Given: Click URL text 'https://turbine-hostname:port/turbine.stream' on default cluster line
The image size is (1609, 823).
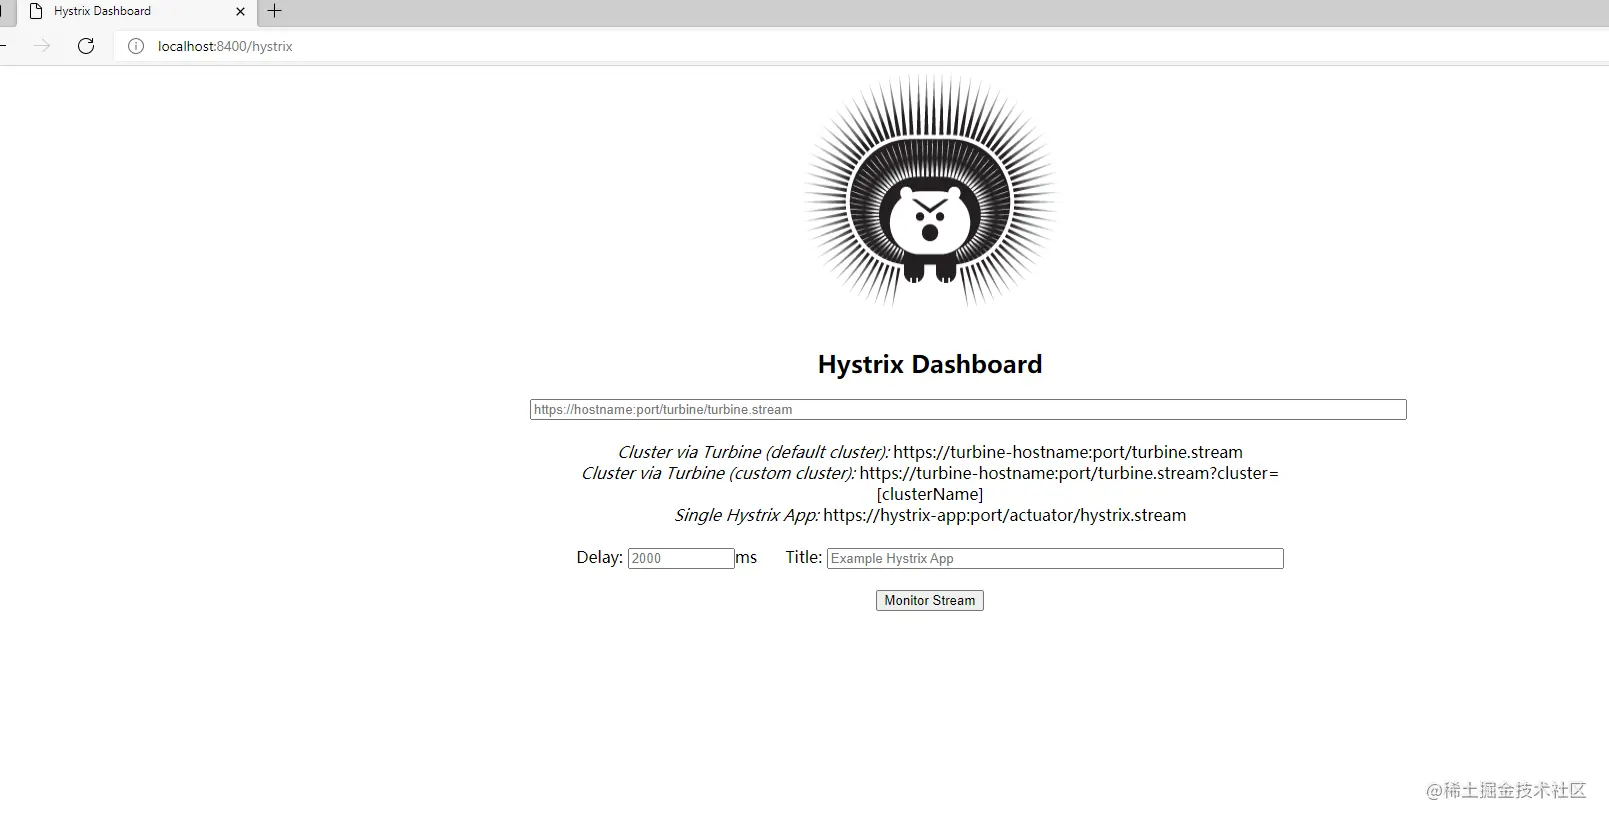Looking at the screenshot, I should click(1068, 452).
